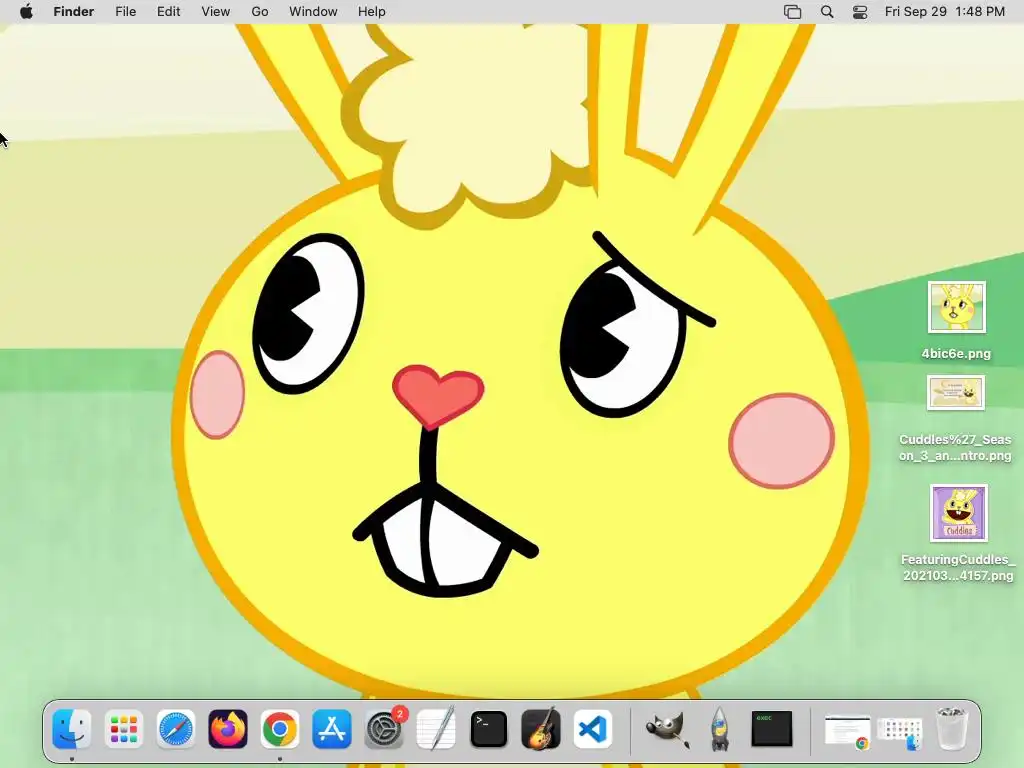The height and width of the screenshot is (768, 1024).
Task: Open the Apple menu
Action: pos(26,12)
